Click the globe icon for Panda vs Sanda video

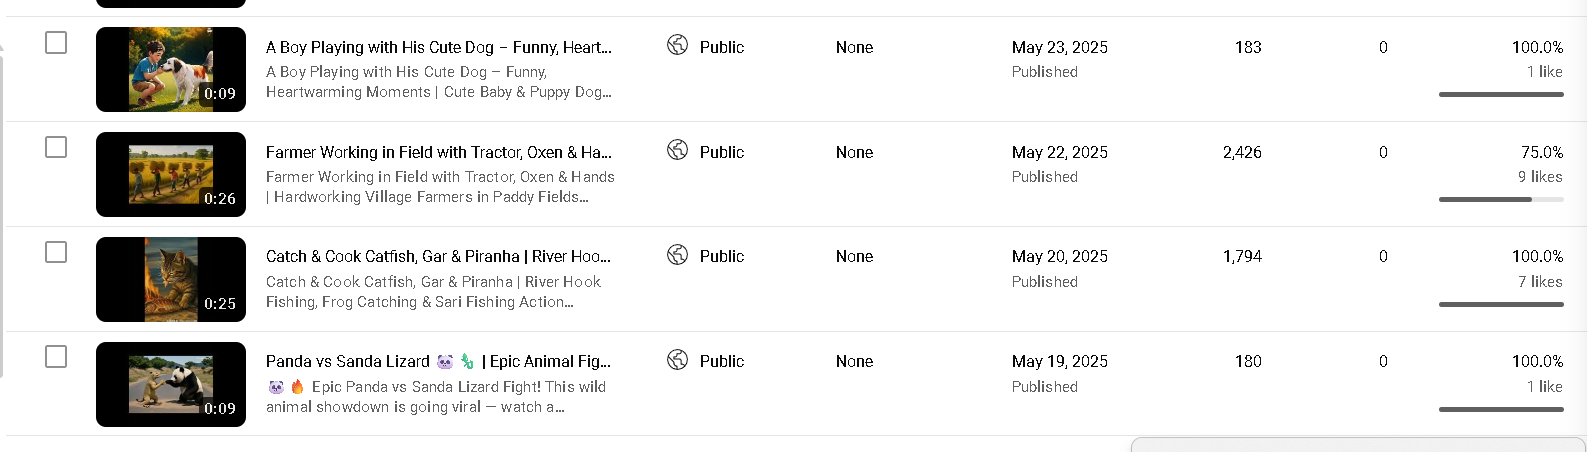(677, 360)
